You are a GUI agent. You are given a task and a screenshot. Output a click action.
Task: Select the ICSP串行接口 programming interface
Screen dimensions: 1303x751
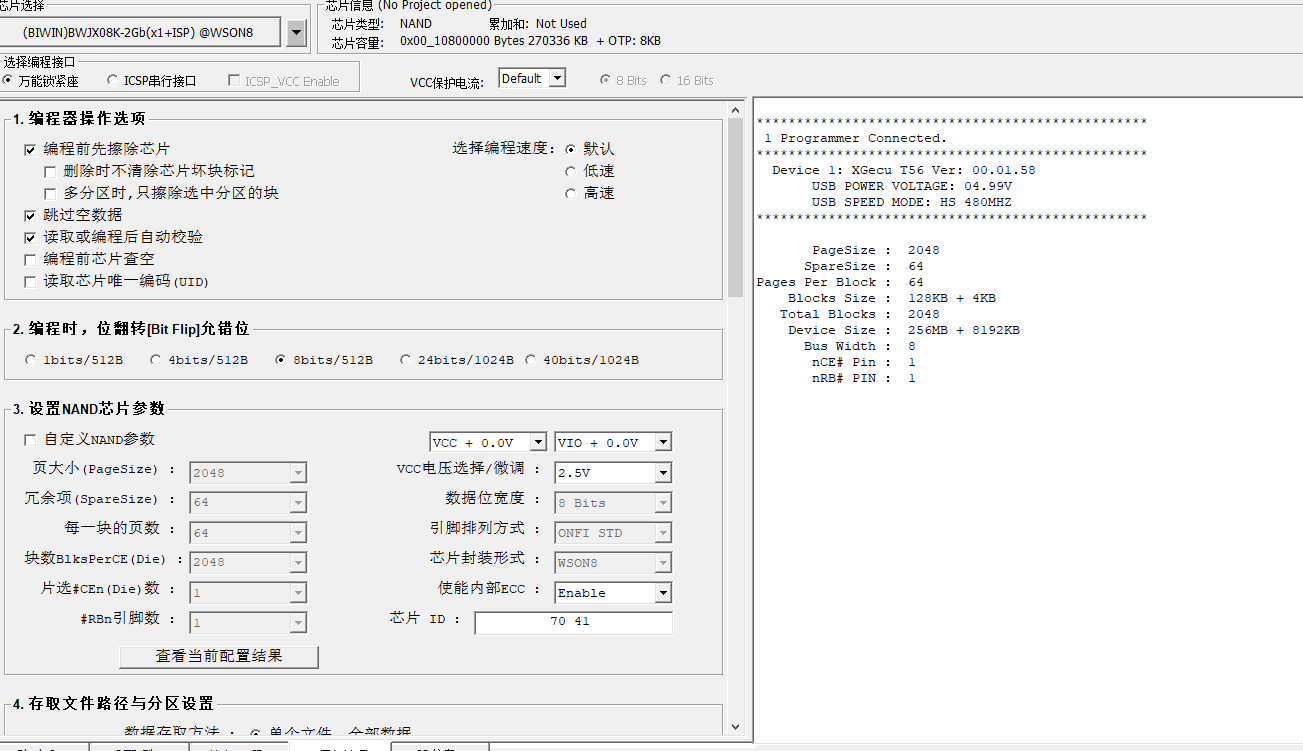coord(113,81)
